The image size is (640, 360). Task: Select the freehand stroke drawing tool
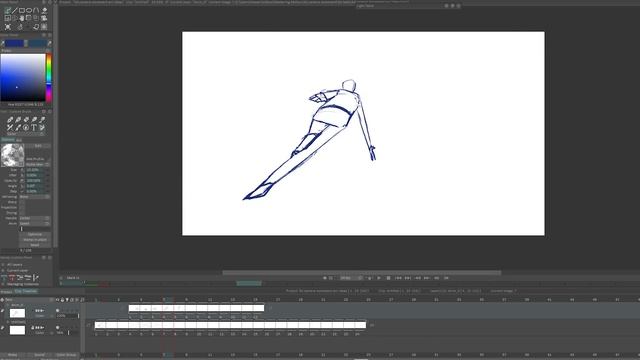point(8,10)
